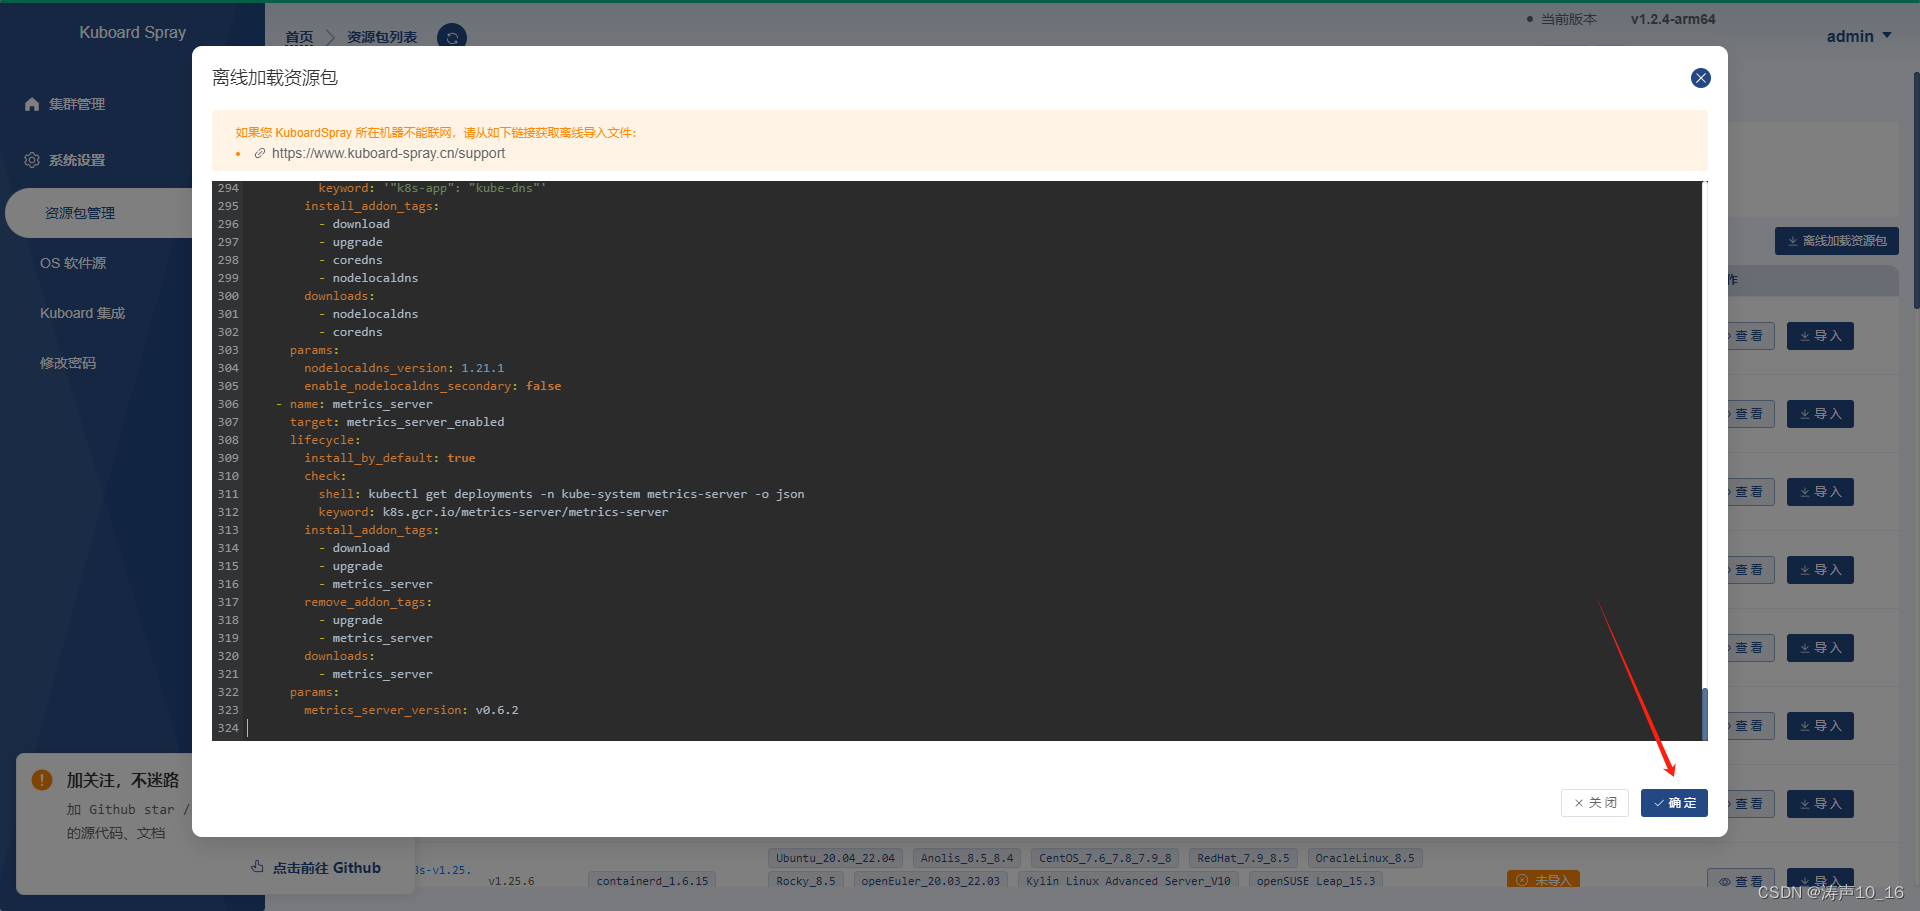Viewport: 1920px width, 911px height.
Task: Click the 'nodelocaldns_version: 1.21.1' line
Action: [x=404, y=368]
